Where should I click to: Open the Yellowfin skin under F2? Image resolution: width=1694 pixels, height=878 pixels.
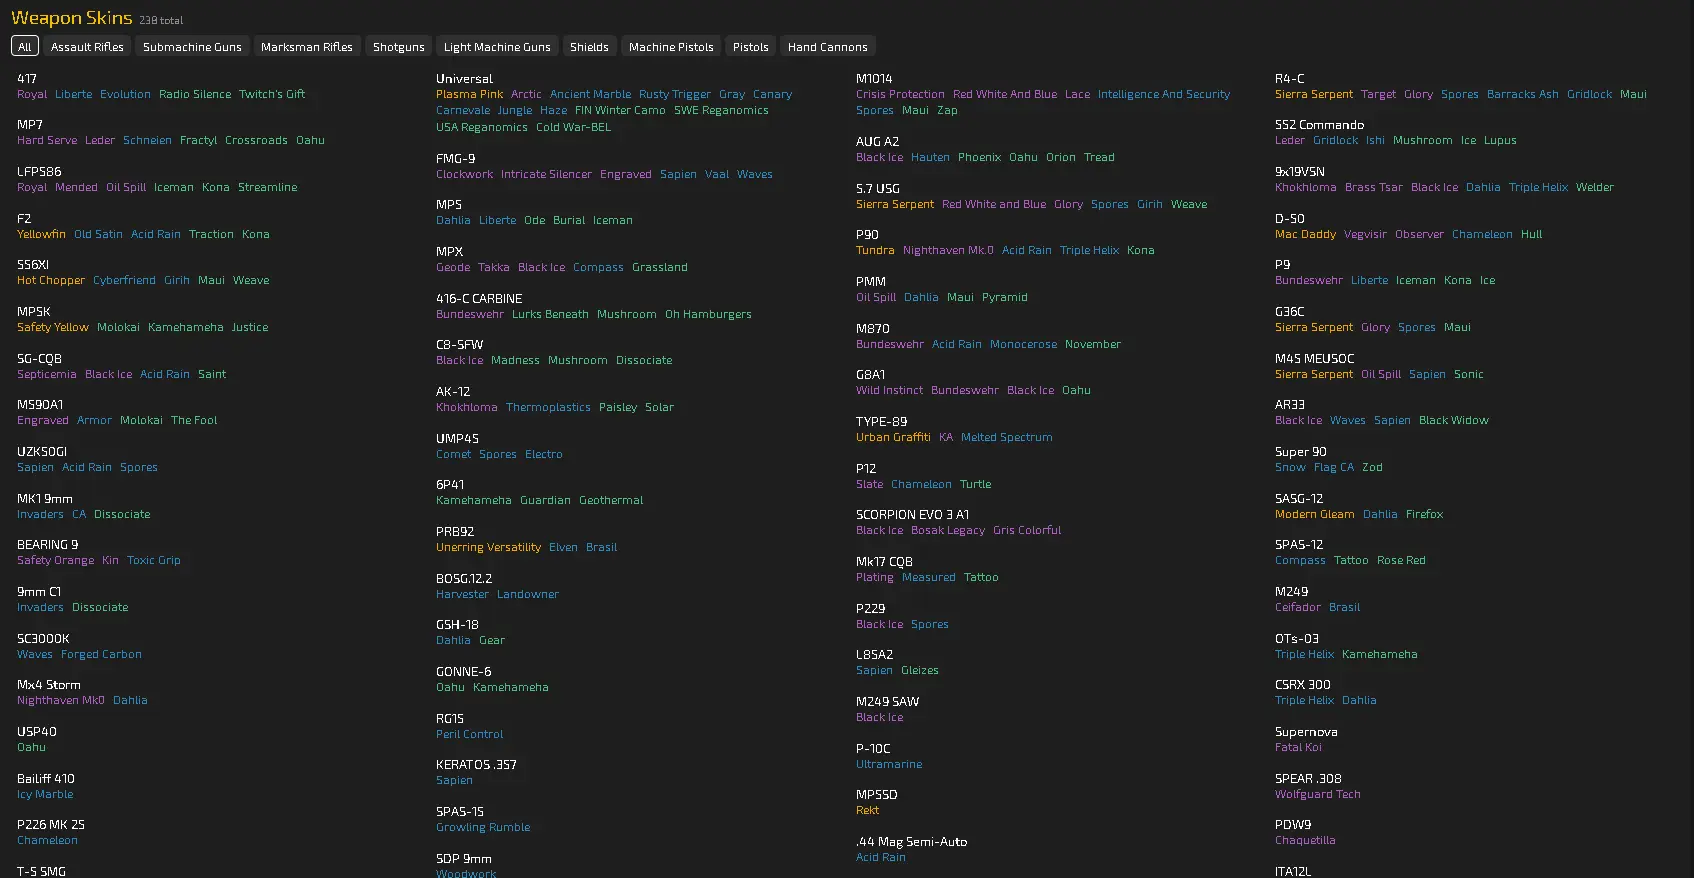pyautogui.click(x=41, y=235)
